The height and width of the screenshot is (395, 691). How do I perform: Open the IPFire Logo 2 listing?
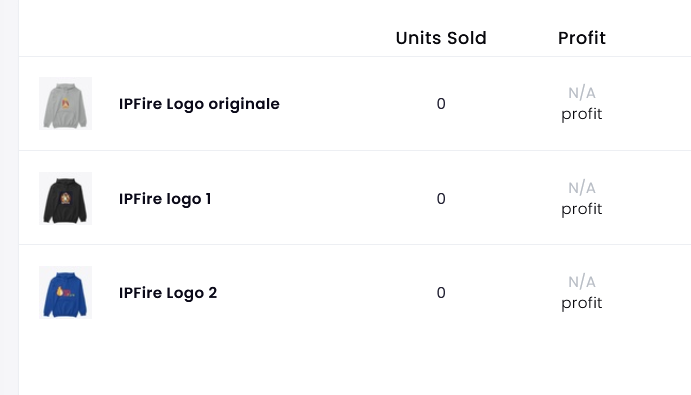pos(168,293)
